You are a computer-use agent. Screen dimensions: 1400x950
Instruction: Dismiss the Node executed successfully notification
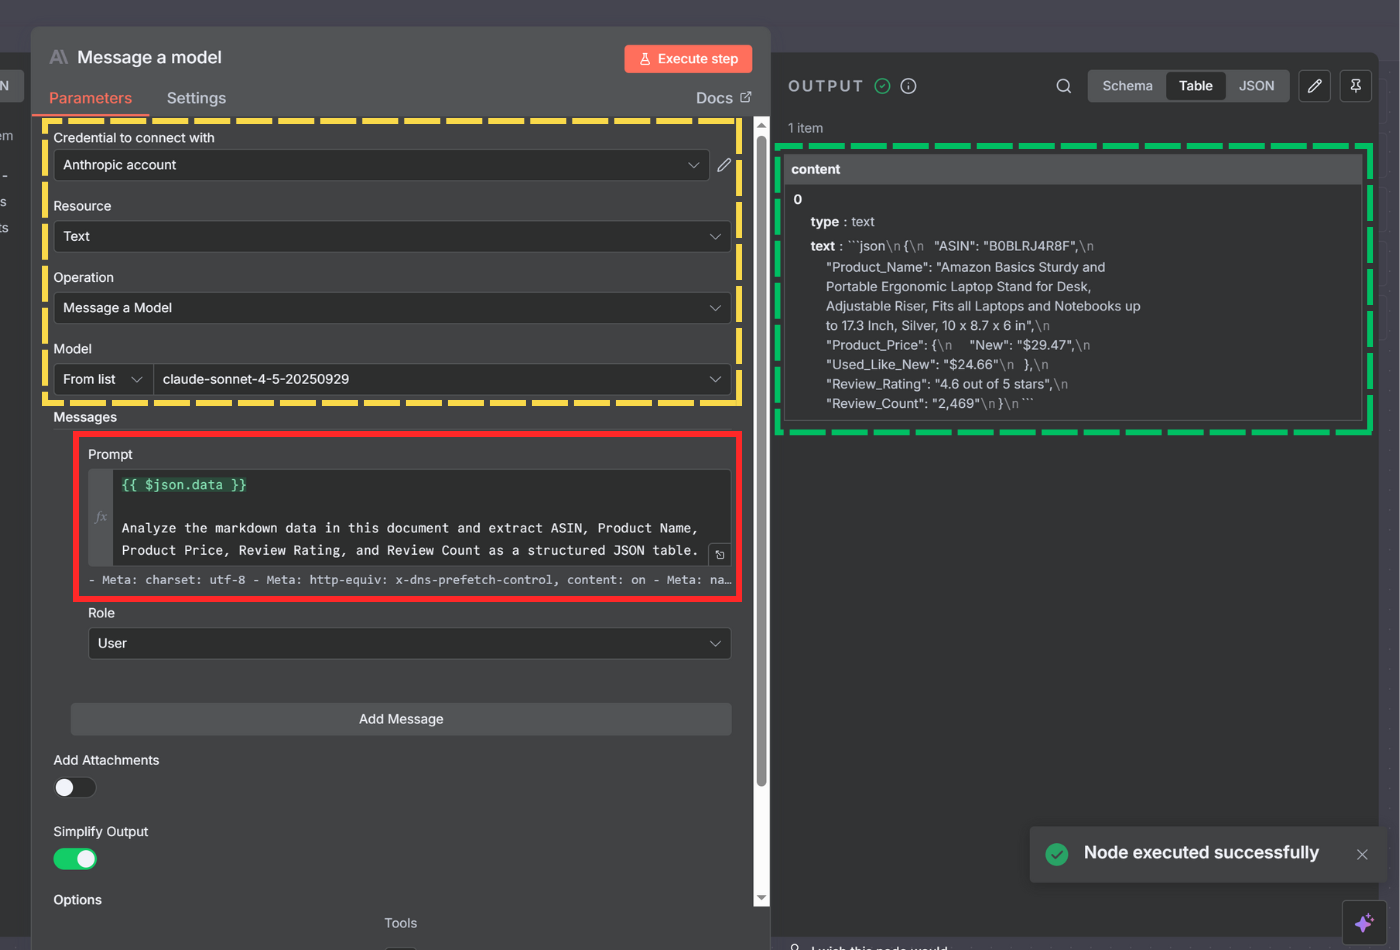tap(1362, 854)
